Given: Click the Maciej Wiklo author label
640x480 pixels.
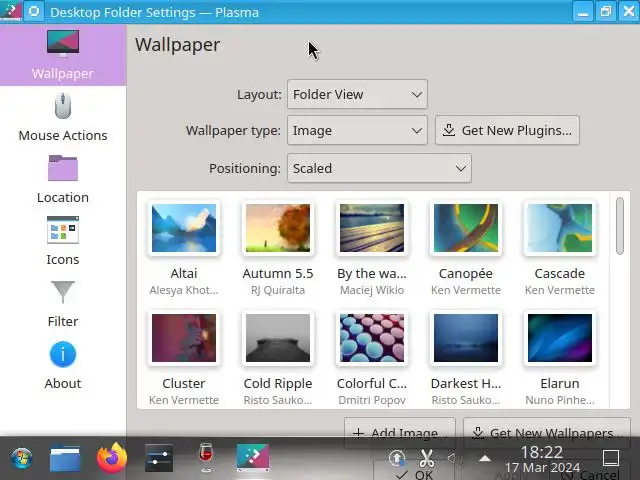Looking at the screenshot, I should coord(372,290).
